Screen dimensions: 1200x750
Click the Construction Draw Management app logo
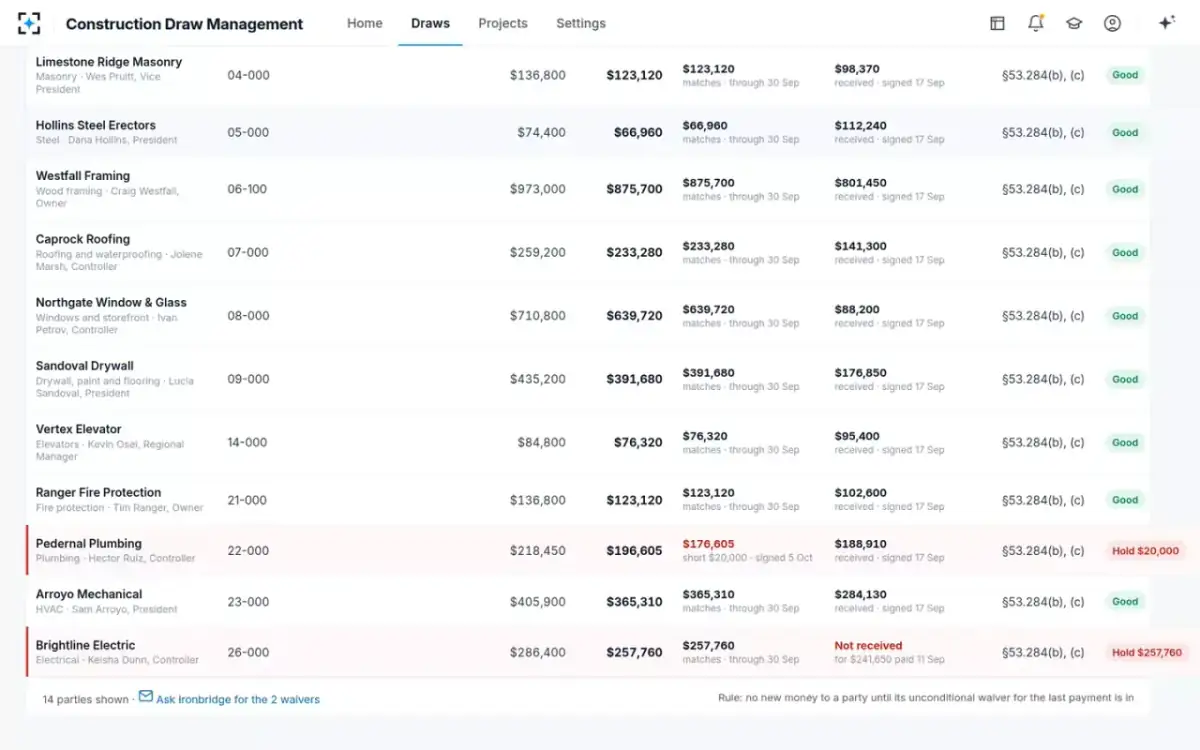coord(30,23)
